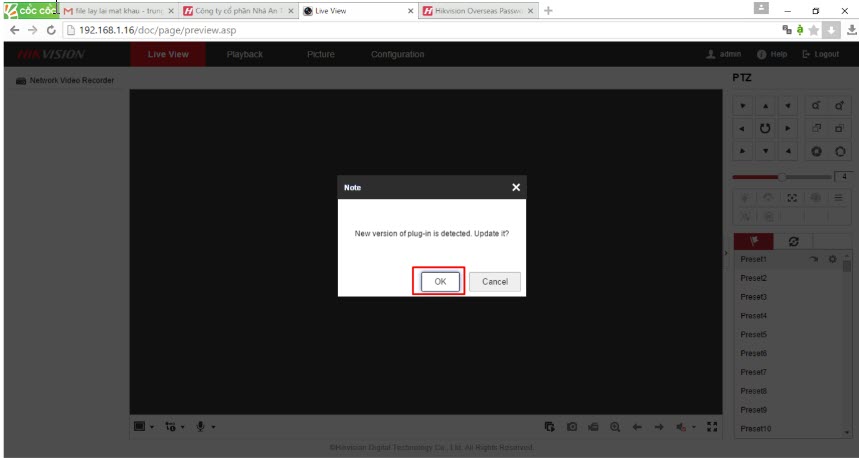Screen dimensions: 859x458
Task: Click the Preset1 settings gear icon
Action: tap(831, 259)
